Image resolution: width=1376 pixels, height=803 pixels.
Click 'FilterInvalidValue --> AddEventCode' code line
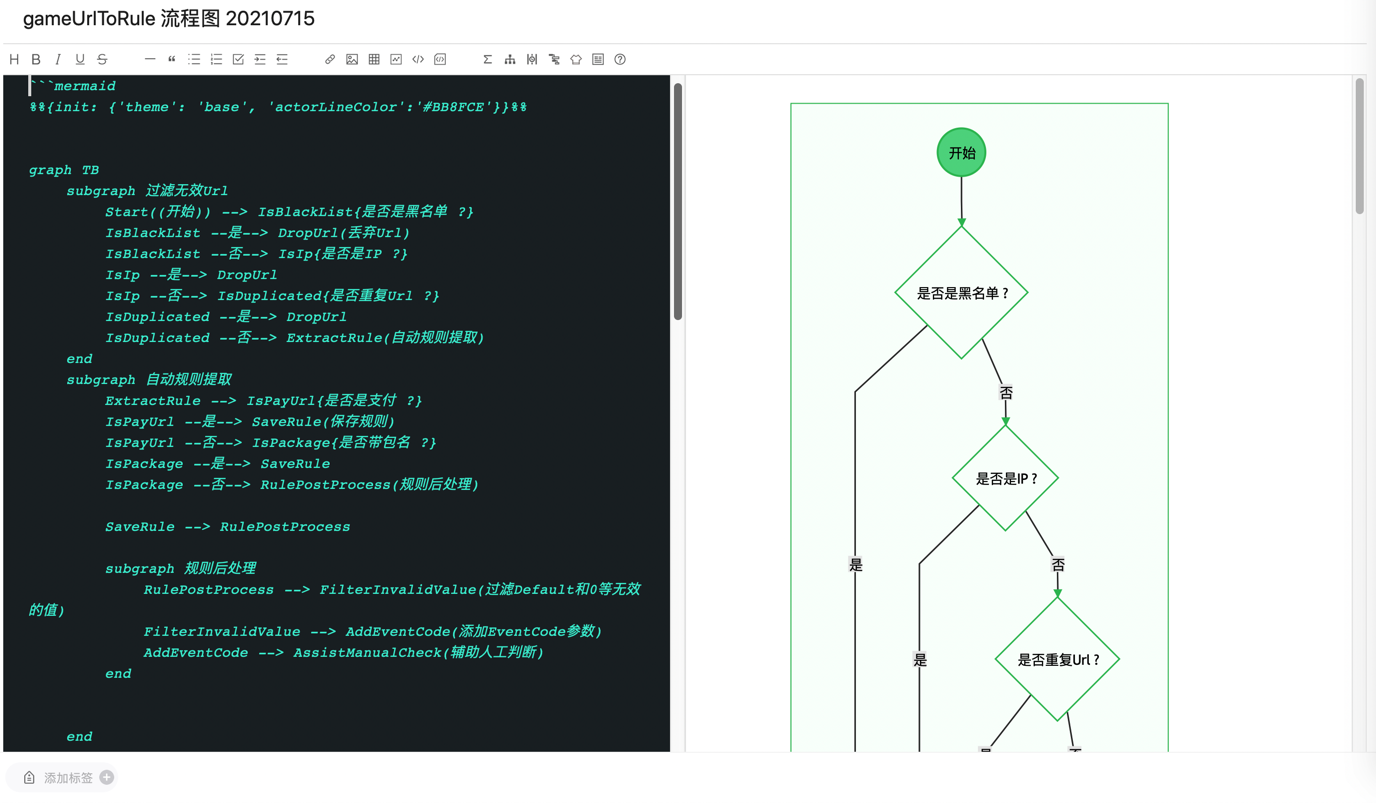tap(372, 632)
